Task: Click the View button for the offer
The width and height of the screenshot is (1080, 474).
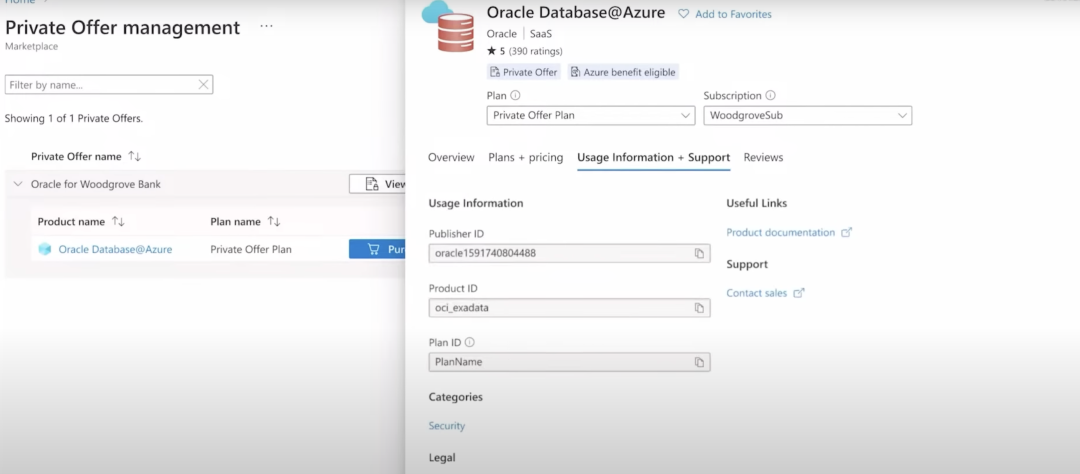Action: click(x=377, y=184)
